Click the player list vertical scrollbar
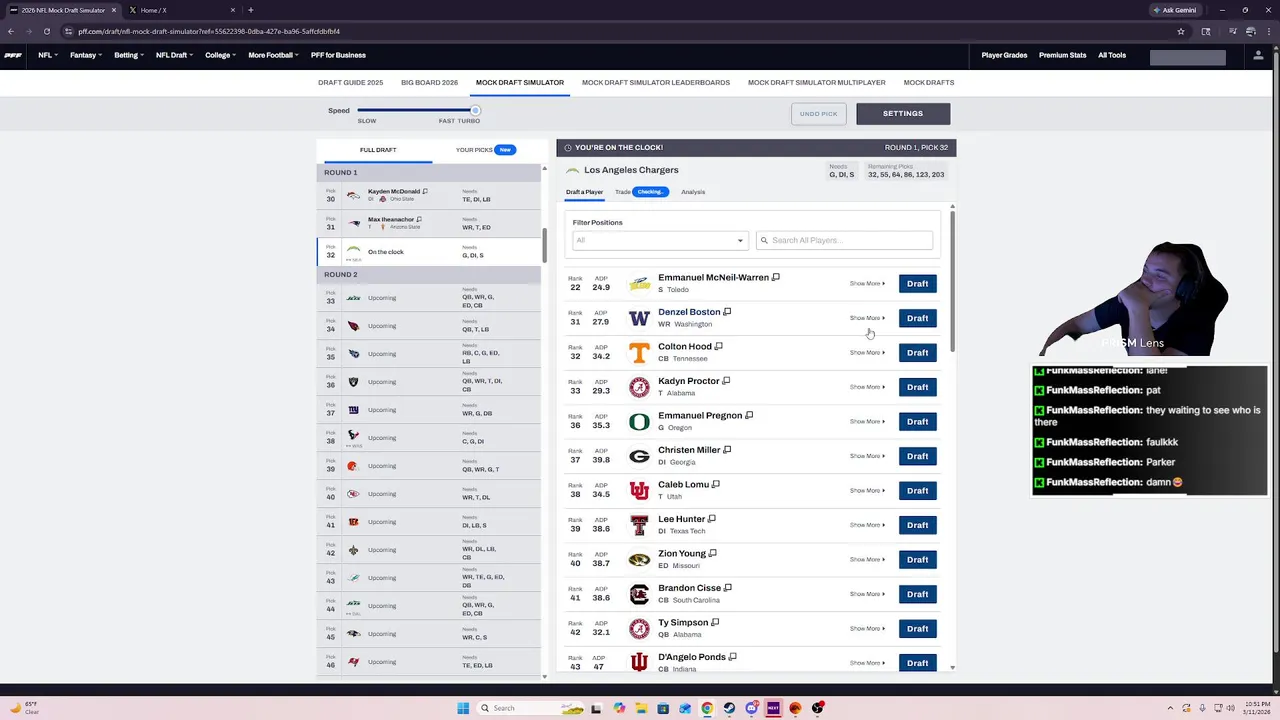Image resolution: width=1280 pixels, height=720 pixels. pos(952,280)
